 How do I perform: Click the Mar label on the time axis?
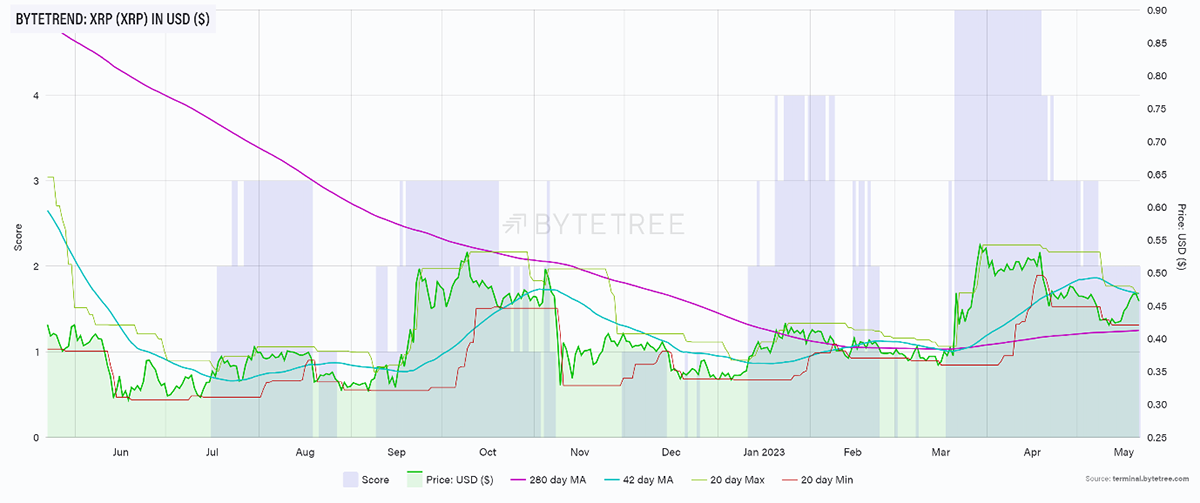tap(940, 452)
